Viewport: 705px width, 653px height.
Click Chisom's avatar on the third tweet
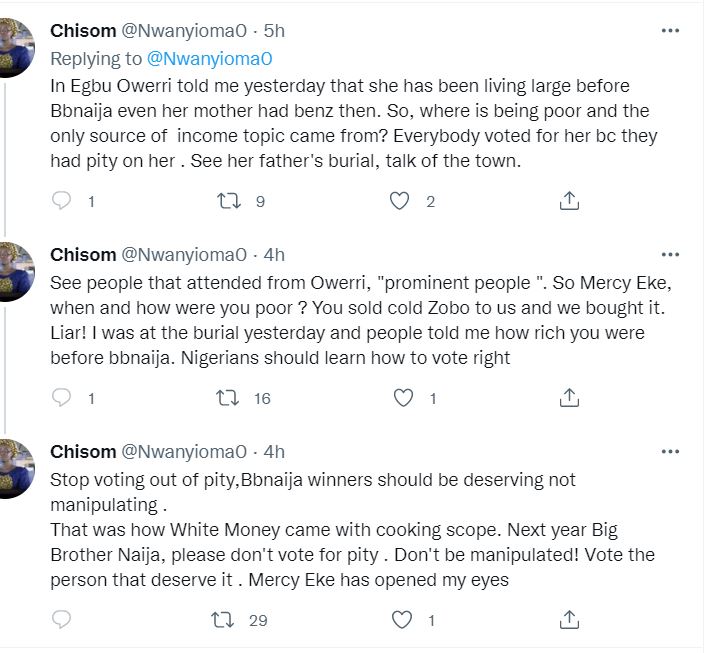(x=17, y=469)
